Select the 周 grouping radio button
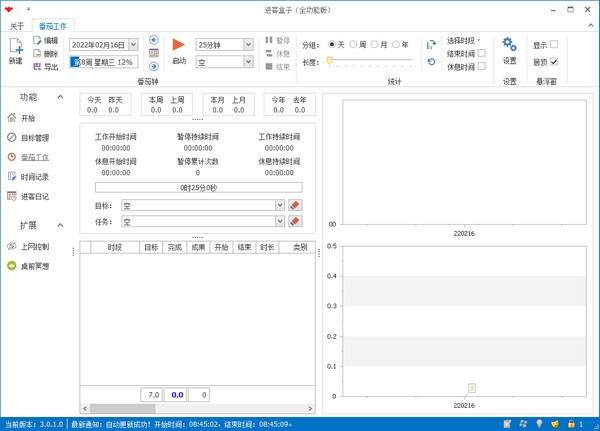This screenshot has width=600, height=431. [354, 45]
